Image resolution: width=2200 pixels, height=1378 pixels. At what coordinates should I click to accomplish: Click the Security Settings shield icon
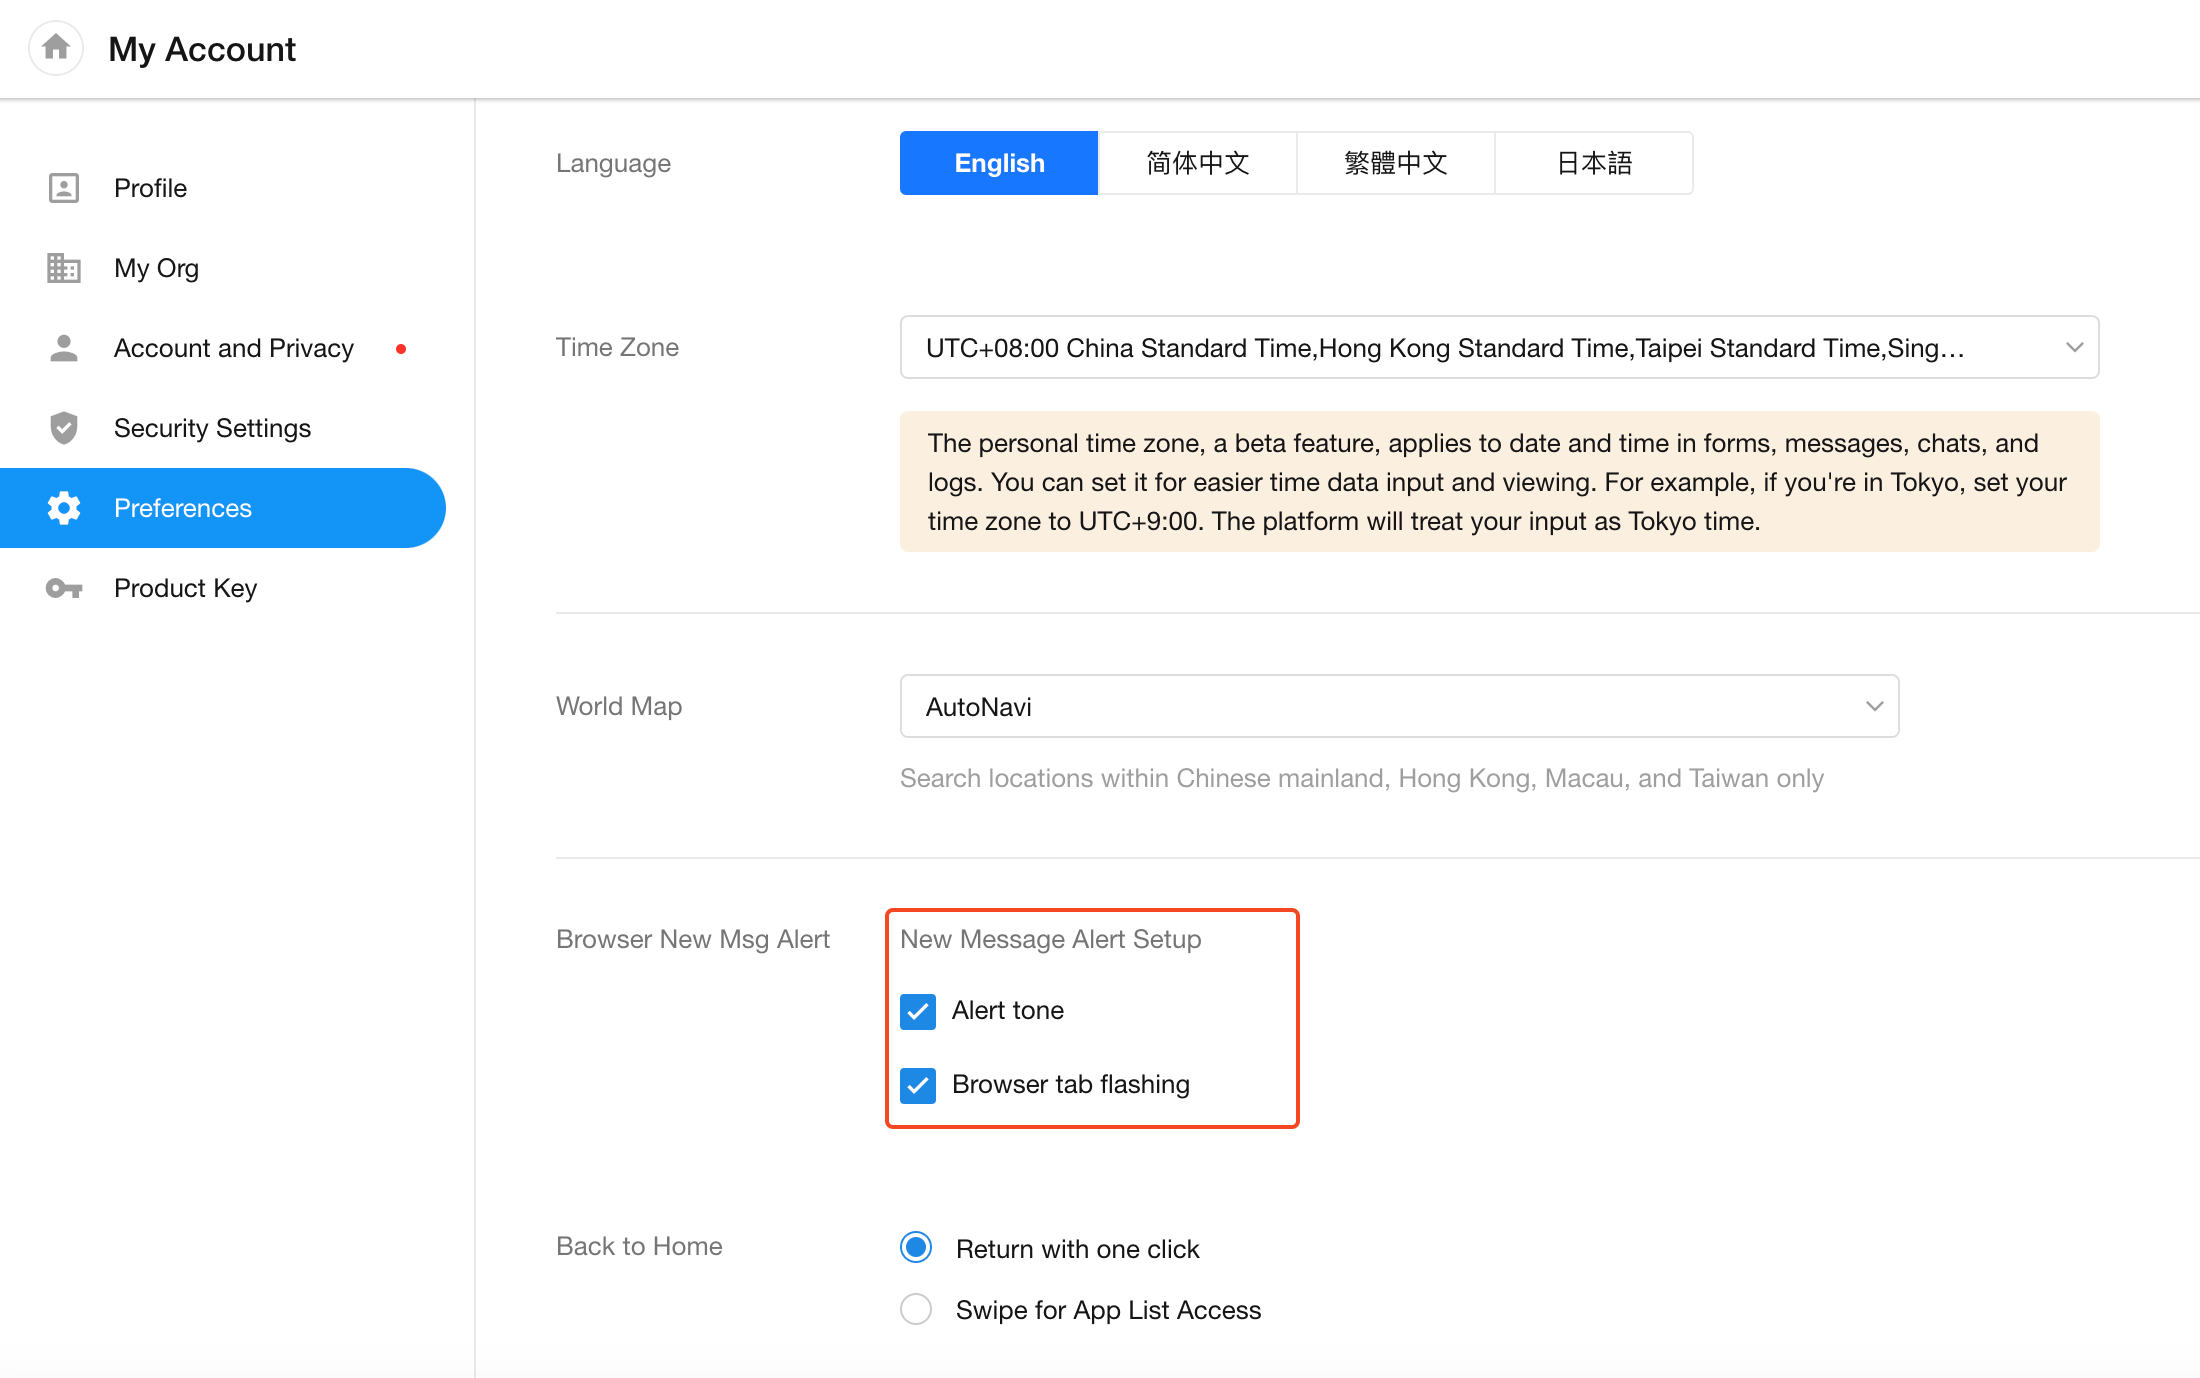click(64, 428)
